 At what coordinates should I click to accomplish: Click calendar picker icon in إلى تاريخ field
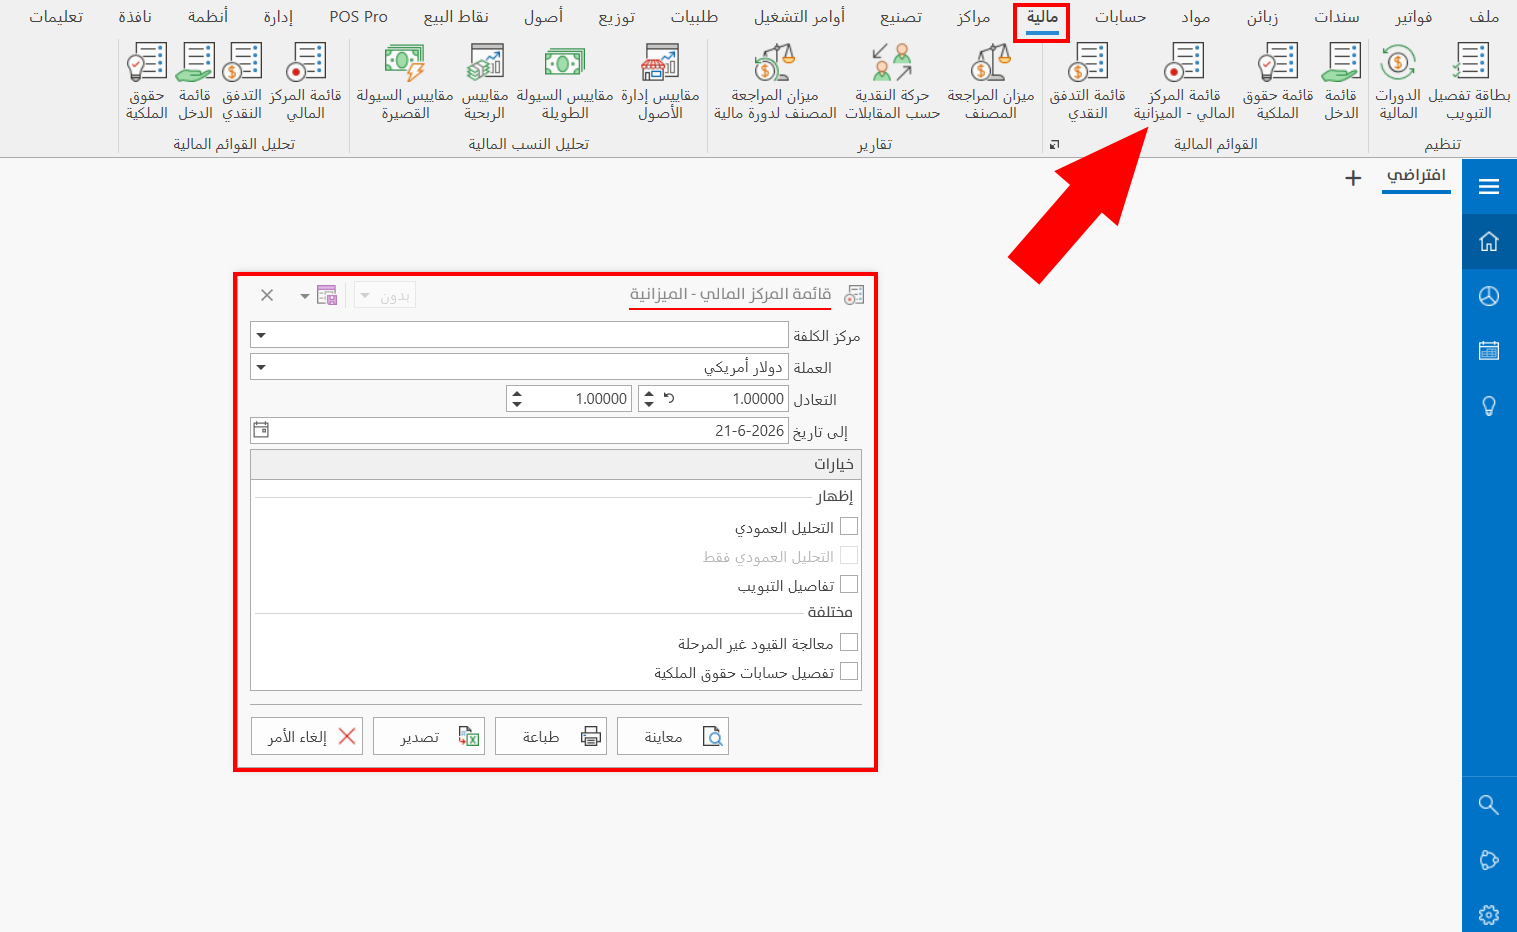coord(261,430)
